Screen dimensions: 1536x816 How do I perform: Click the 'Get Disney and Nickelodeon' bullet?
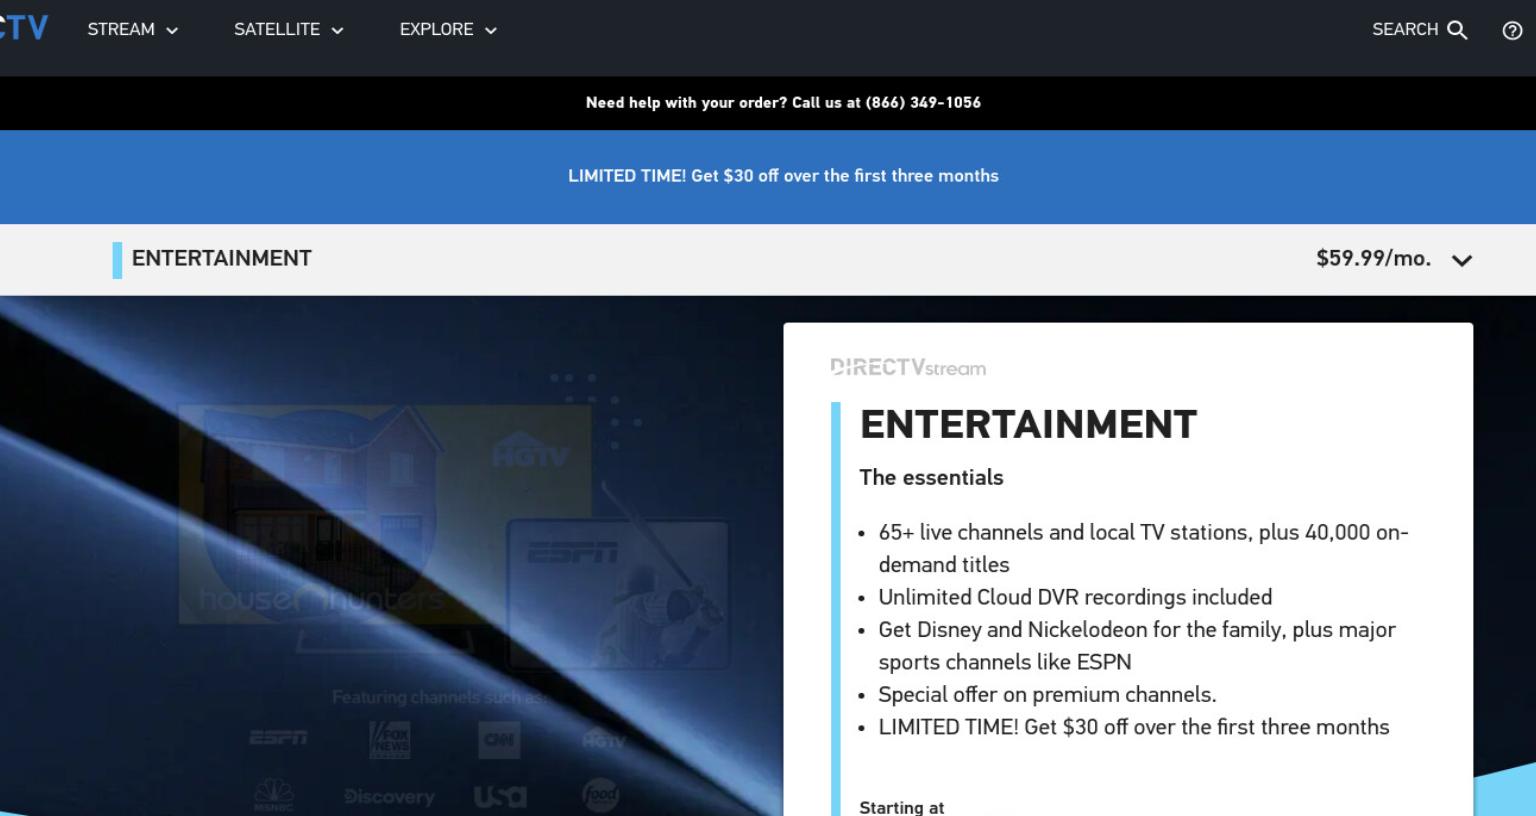click(x=1137, y=646)
